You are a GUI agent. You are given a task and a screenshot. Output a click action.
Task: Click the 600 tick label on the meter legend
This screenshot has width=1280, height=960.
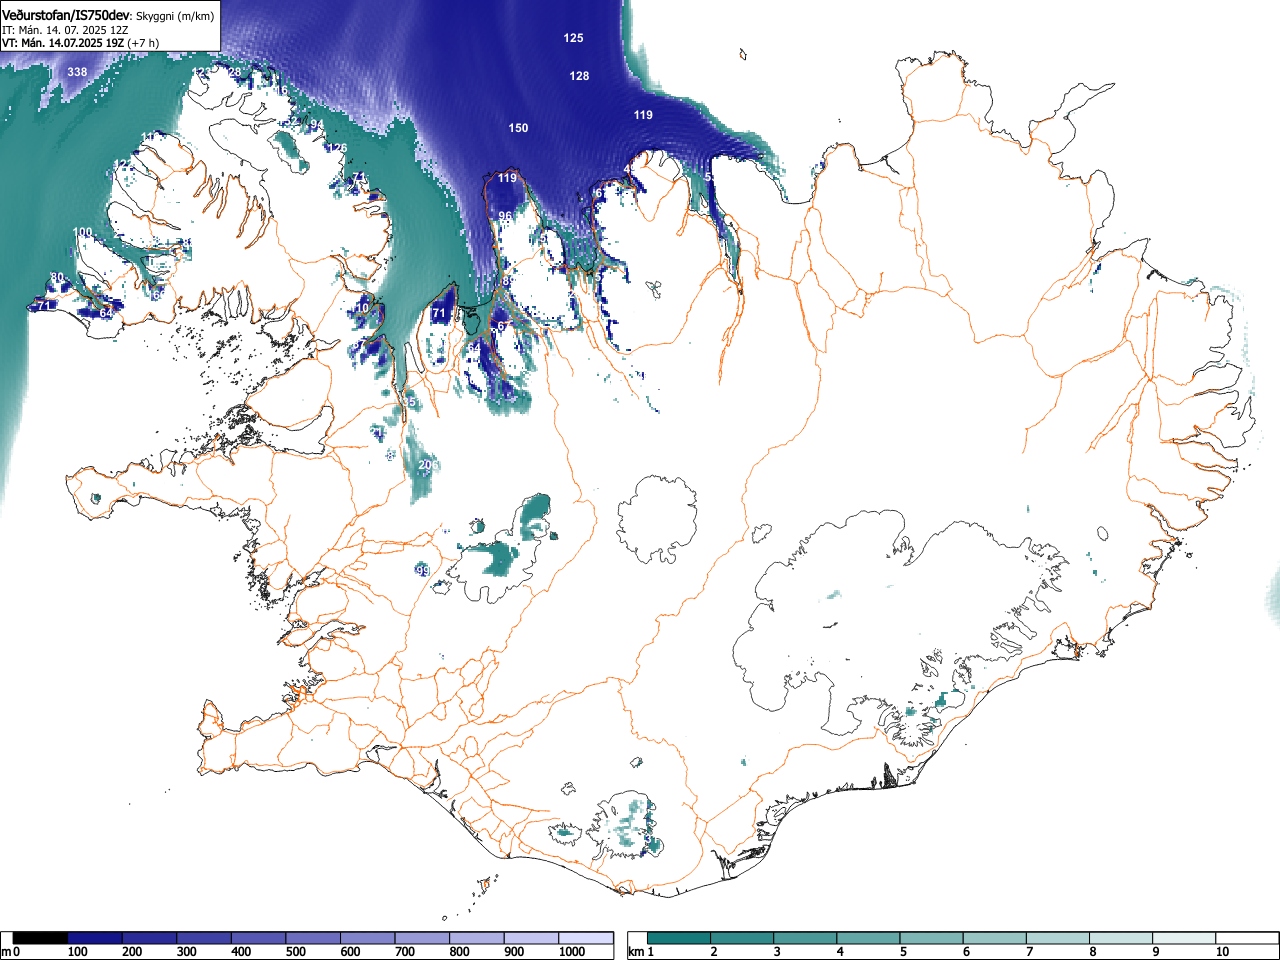pyautogui.click(x=350, y=952)
